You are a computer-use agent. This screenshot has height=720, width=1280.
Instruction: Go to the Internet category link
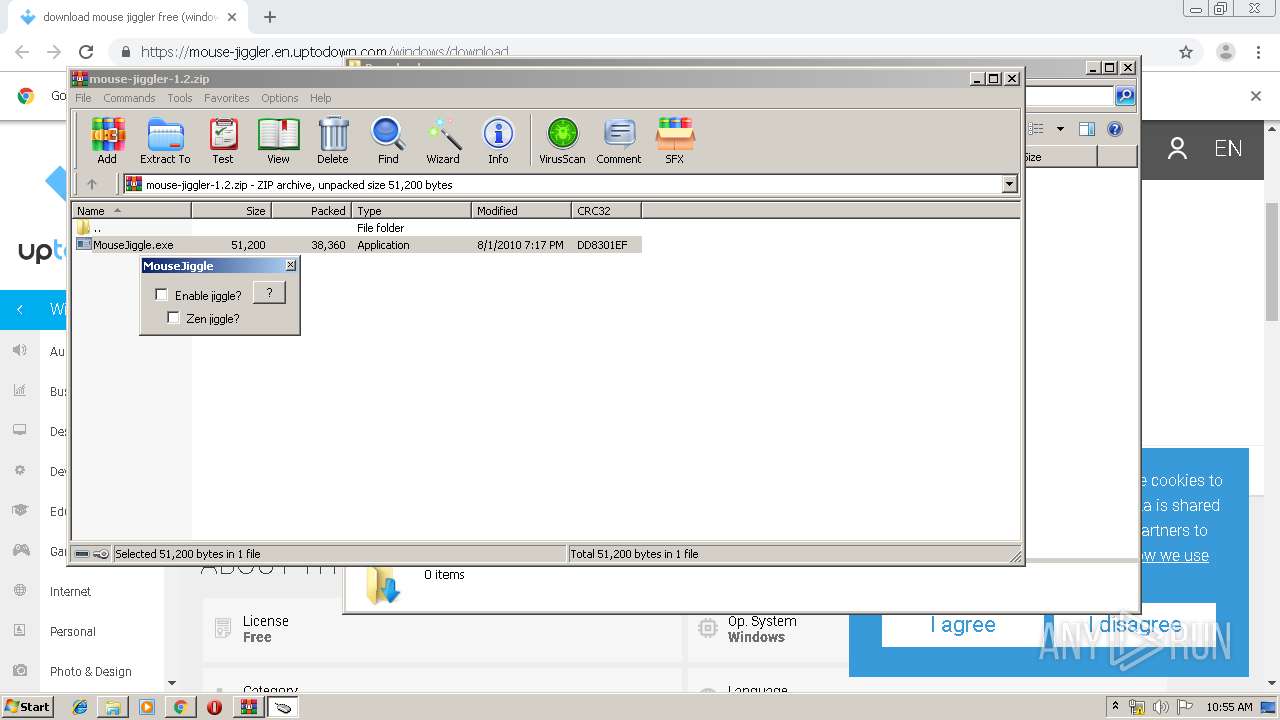point(70,592)
